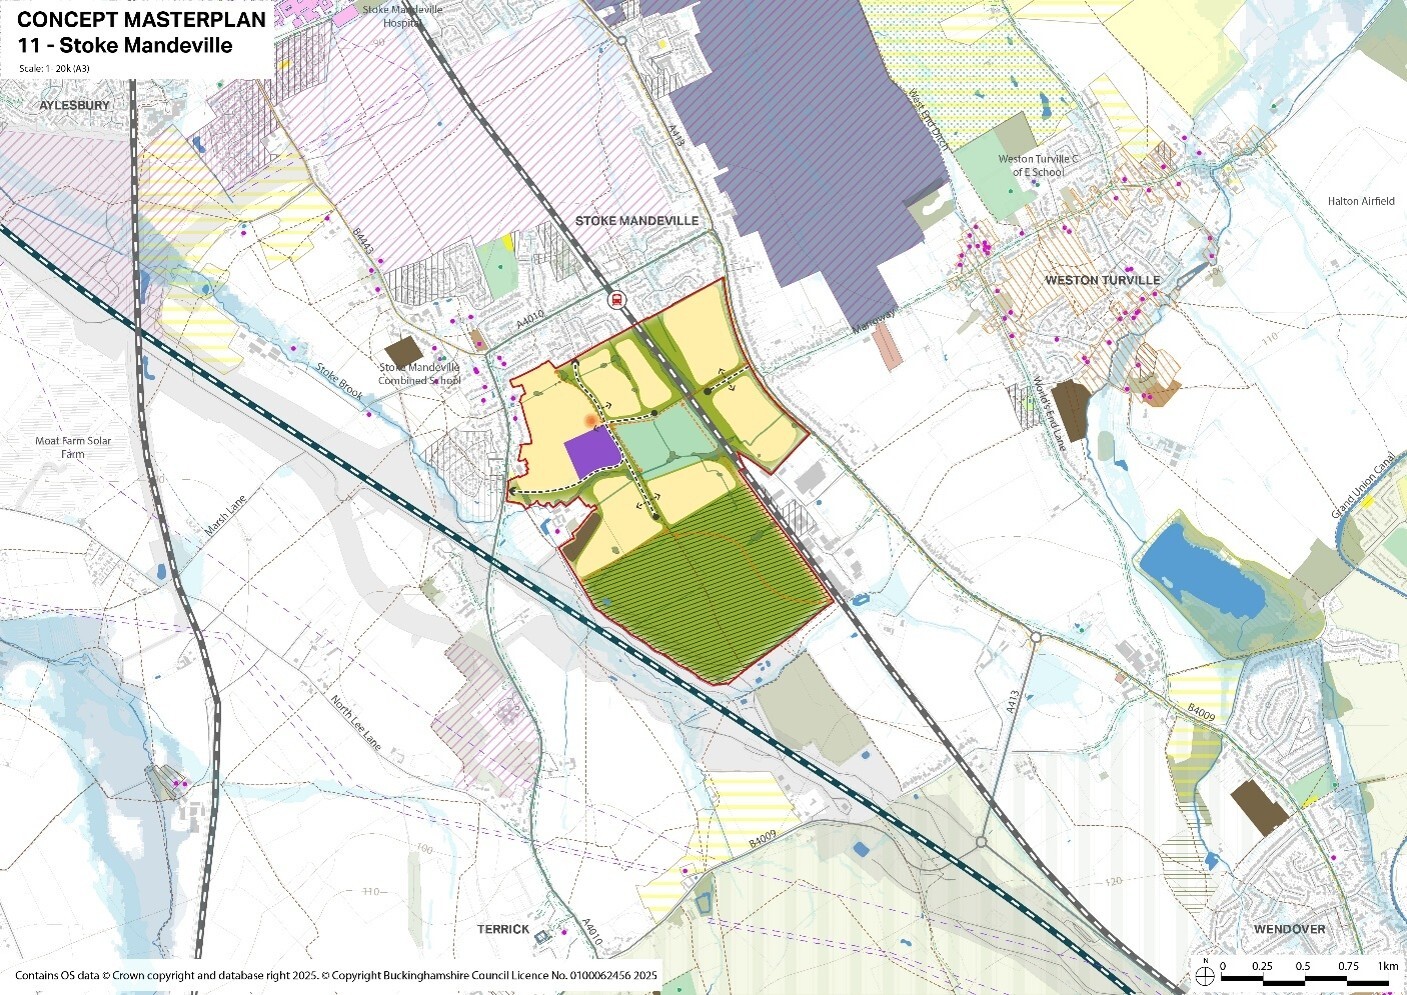Click the 'World's End Lane' road label
1407x995 pixels.
1049,413
